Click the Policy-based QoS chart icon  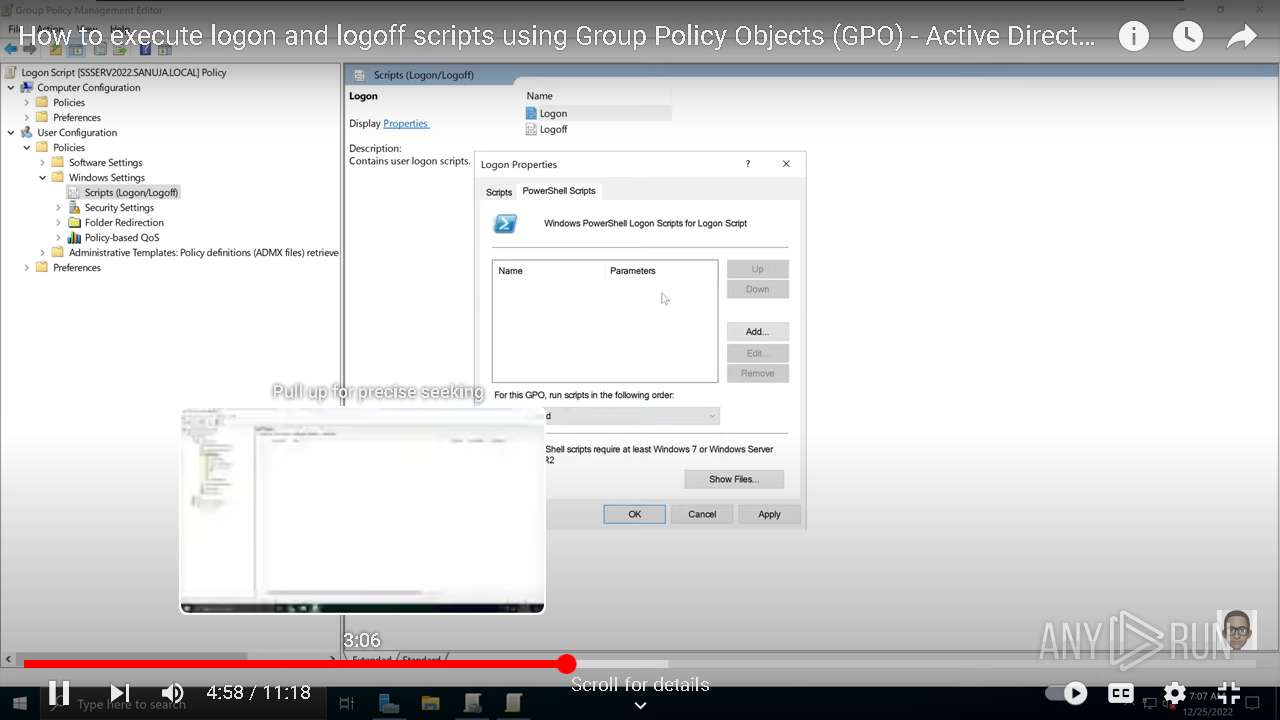pos(74,237)
